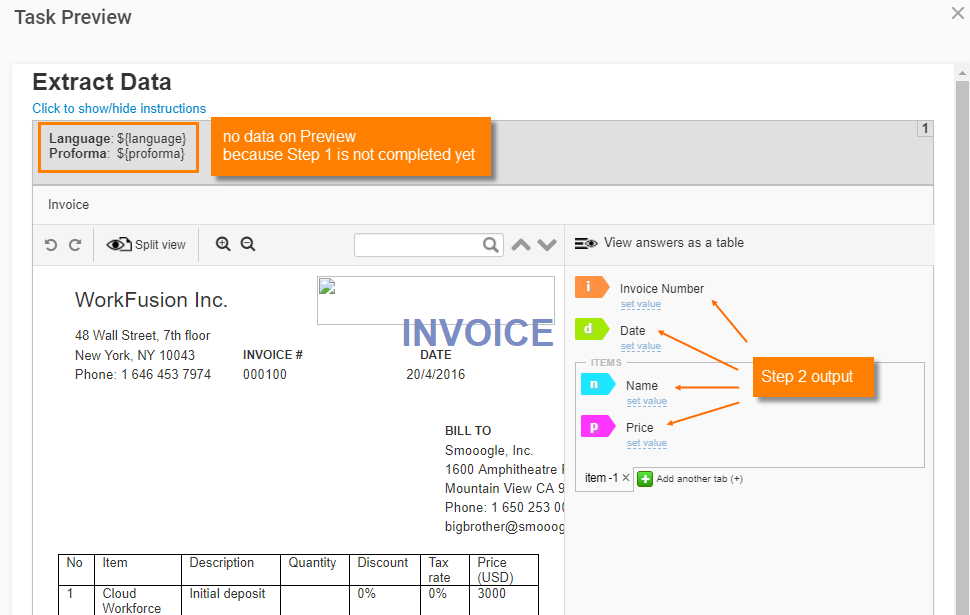Image resolution: width=970 pixels, height=615 pixels.
Task: Click the scrollbar up arrow
Action: pyautogui.click(x=962, y=73)
